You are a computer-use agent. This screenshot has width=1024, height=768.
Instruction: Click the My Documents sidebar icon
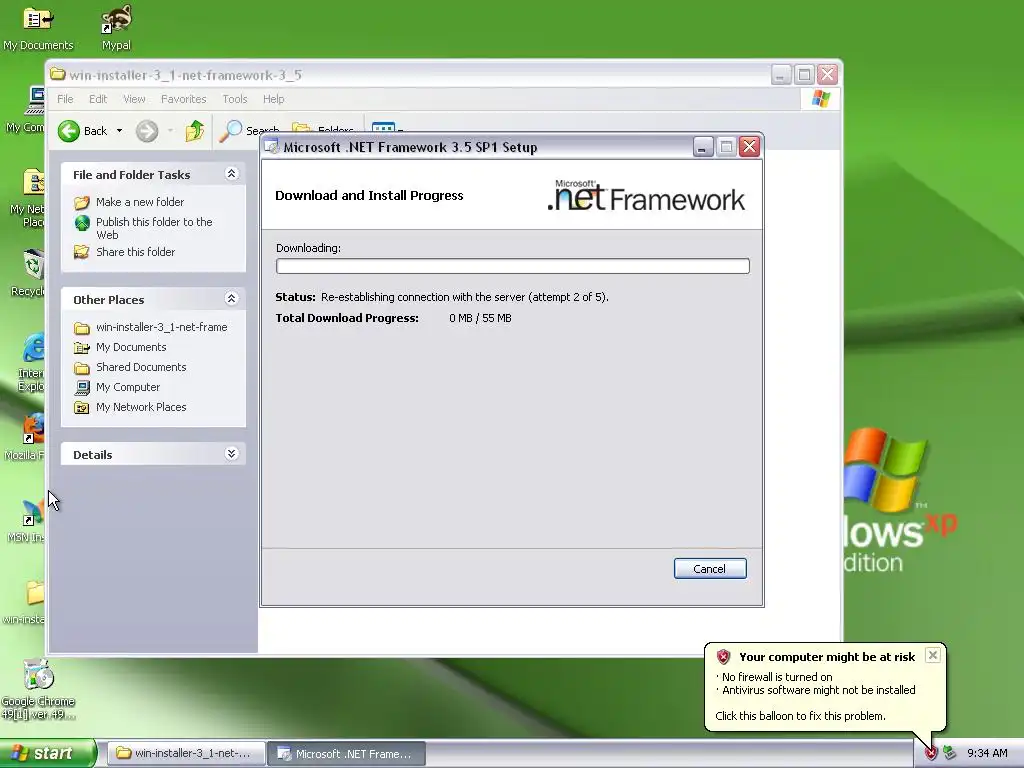click(82, 348)
